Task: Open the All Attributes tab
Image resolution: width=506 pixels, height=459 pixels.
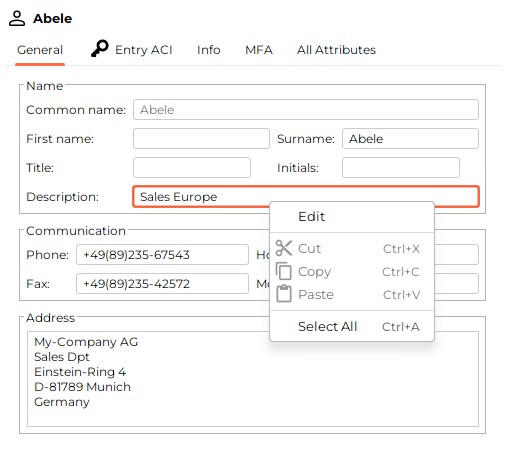Action: [336, 50]
